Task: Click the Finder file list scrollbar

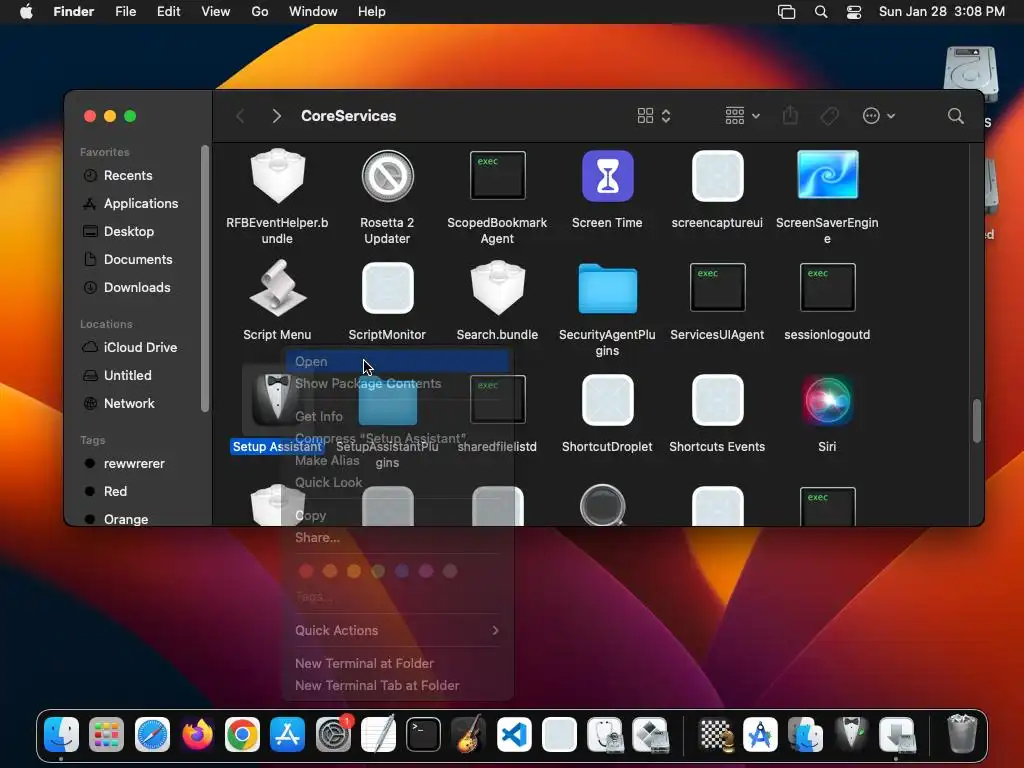Action: 976,421
